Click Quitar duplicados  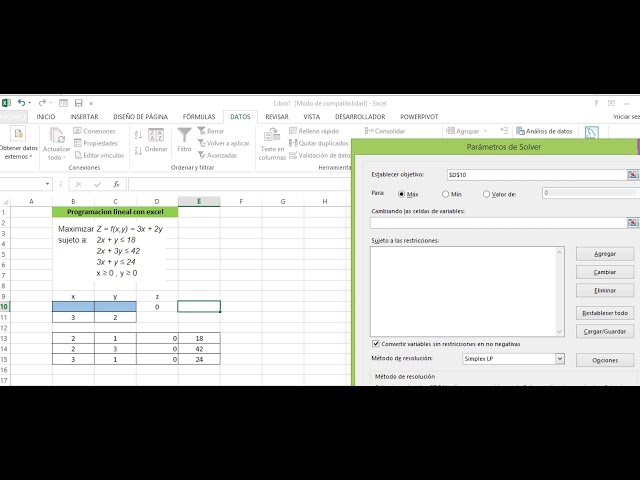click(318, 143)
